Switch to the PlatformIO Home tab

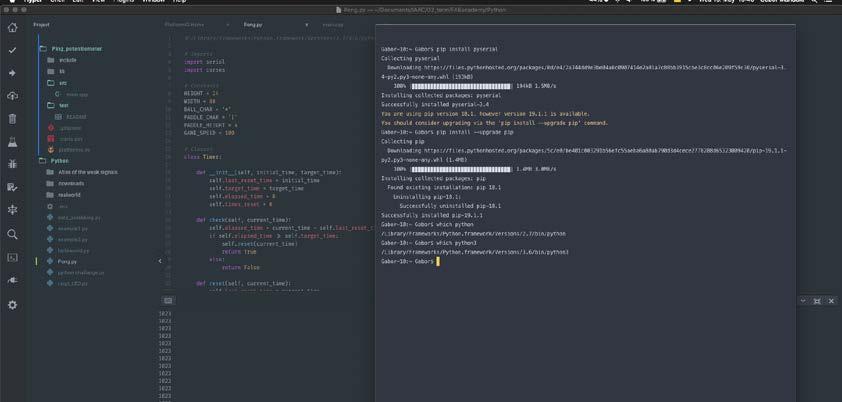tap(184, 25)
